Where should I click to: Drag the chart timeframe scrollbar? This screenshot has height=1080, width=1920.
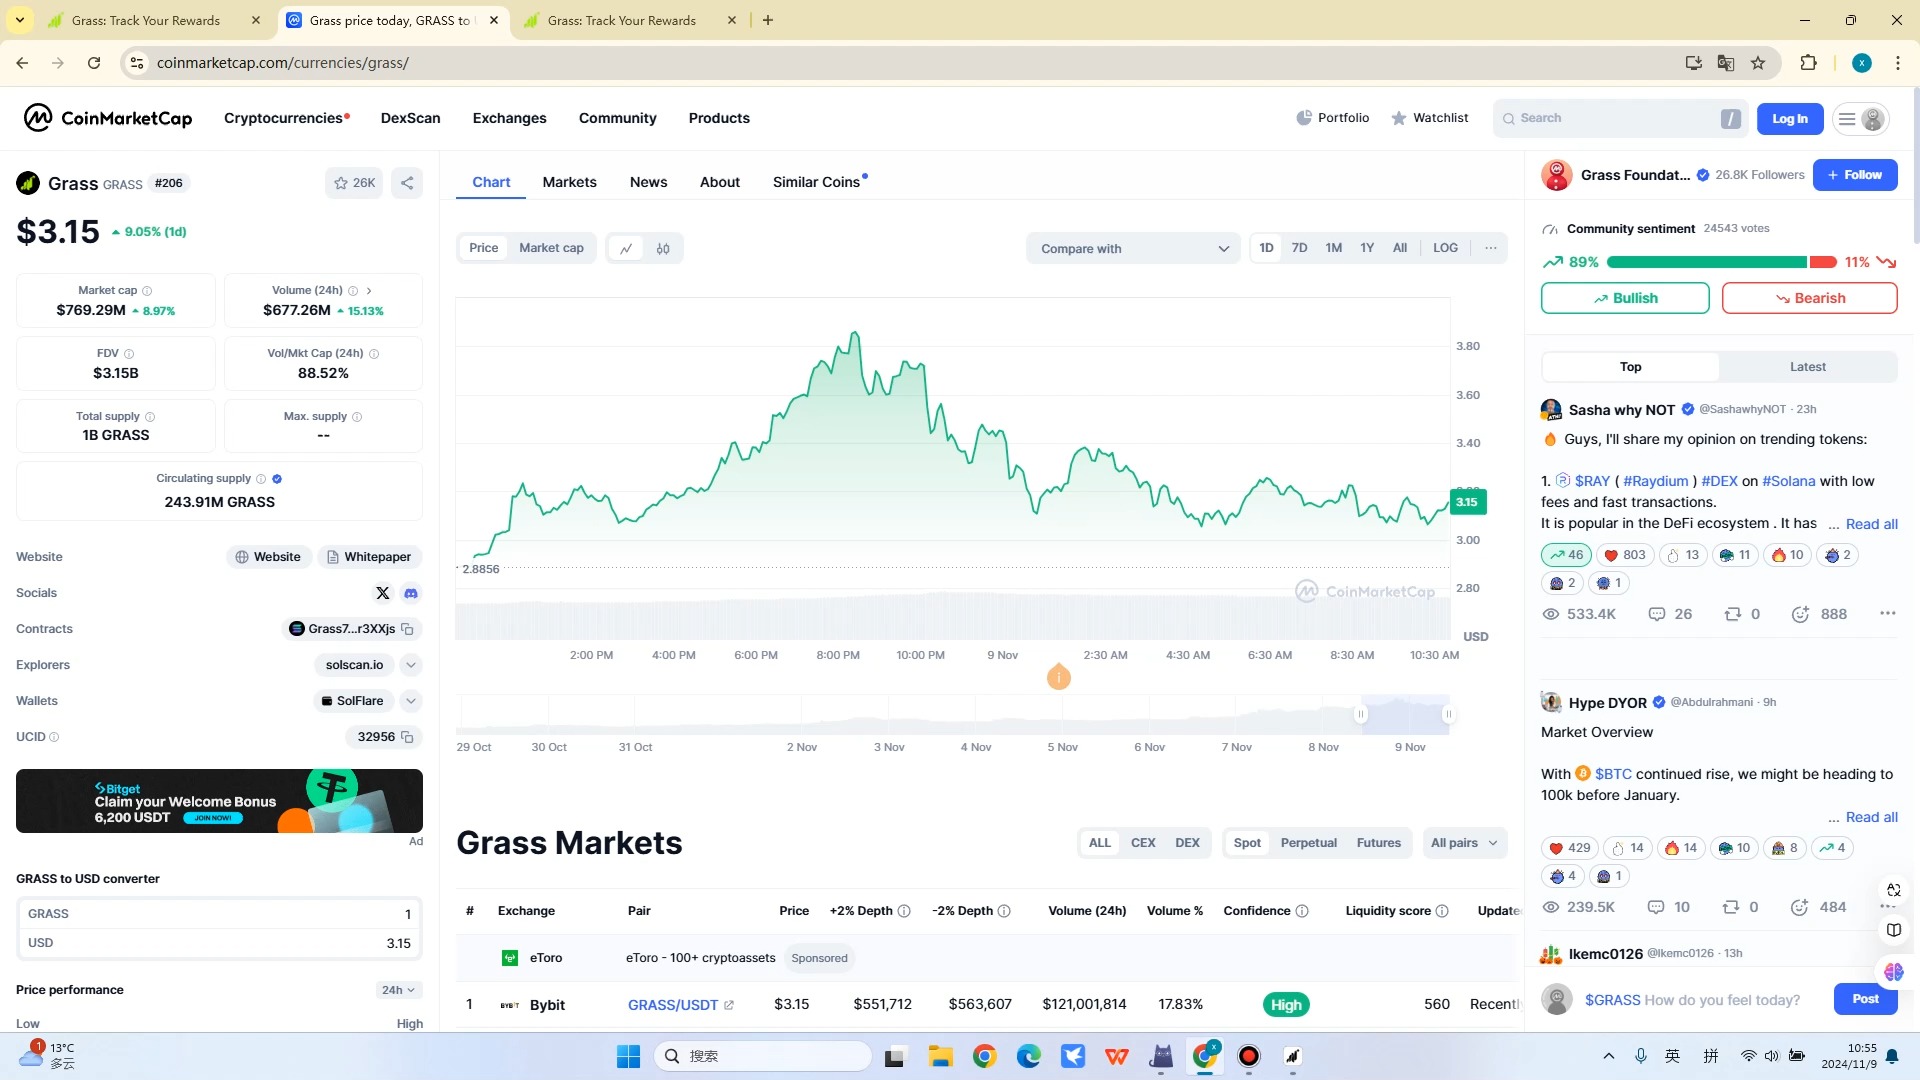click(1404, 713)
